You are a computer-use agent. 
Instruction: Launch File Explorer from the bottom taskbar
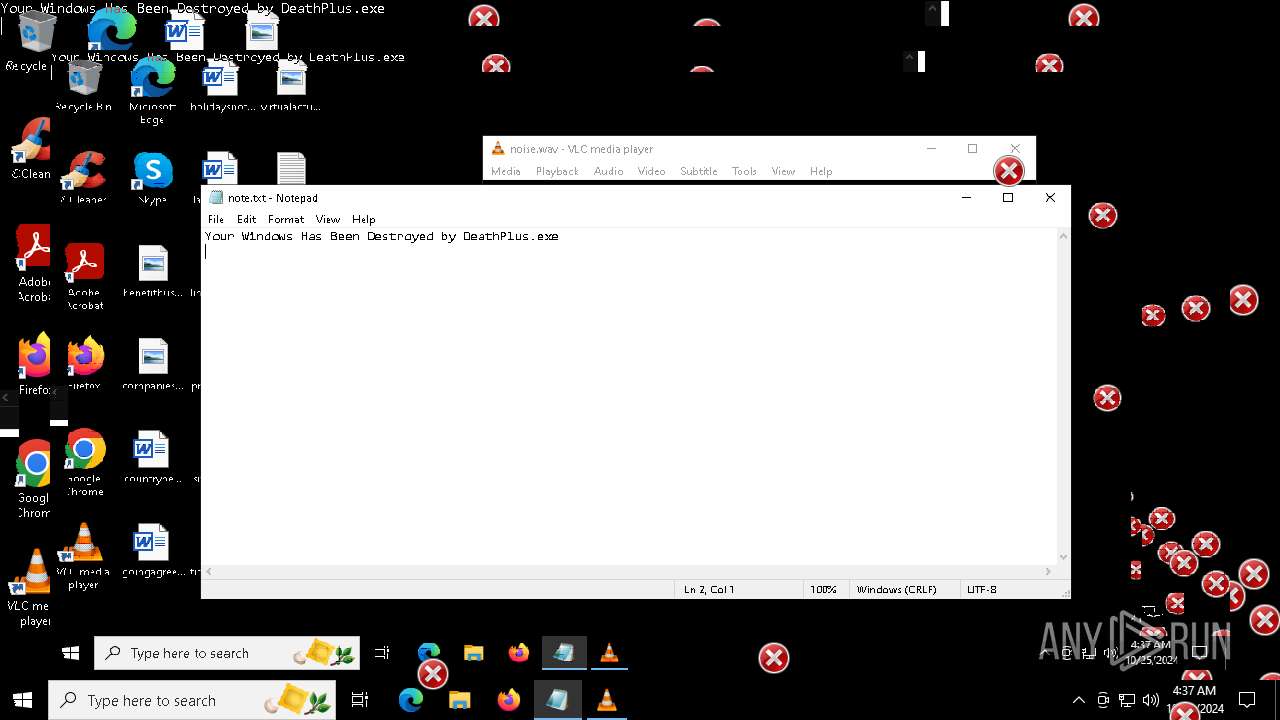pos(459,700)
